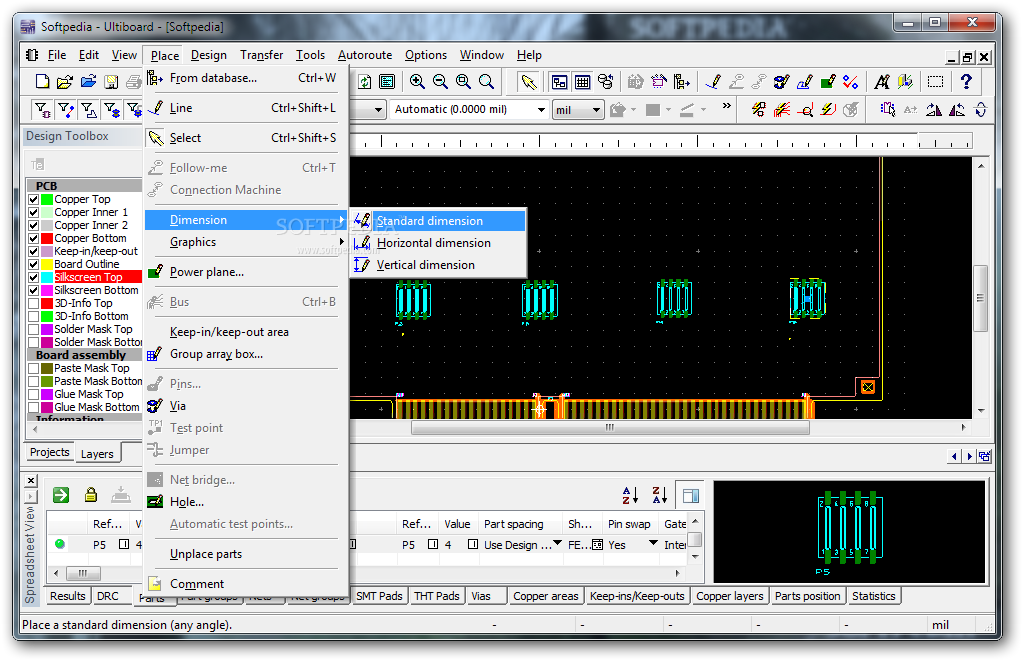Open the Statistics tab
The height and width of the screenshot is (661, 1023).
point(874,596)
